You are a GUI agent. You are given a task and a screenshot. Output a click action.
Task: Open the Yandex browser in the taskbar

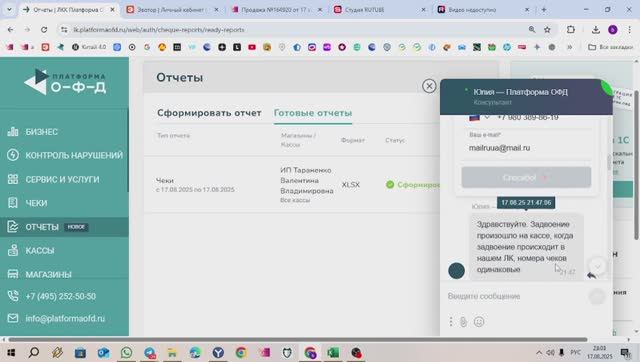tap(218, 353)
